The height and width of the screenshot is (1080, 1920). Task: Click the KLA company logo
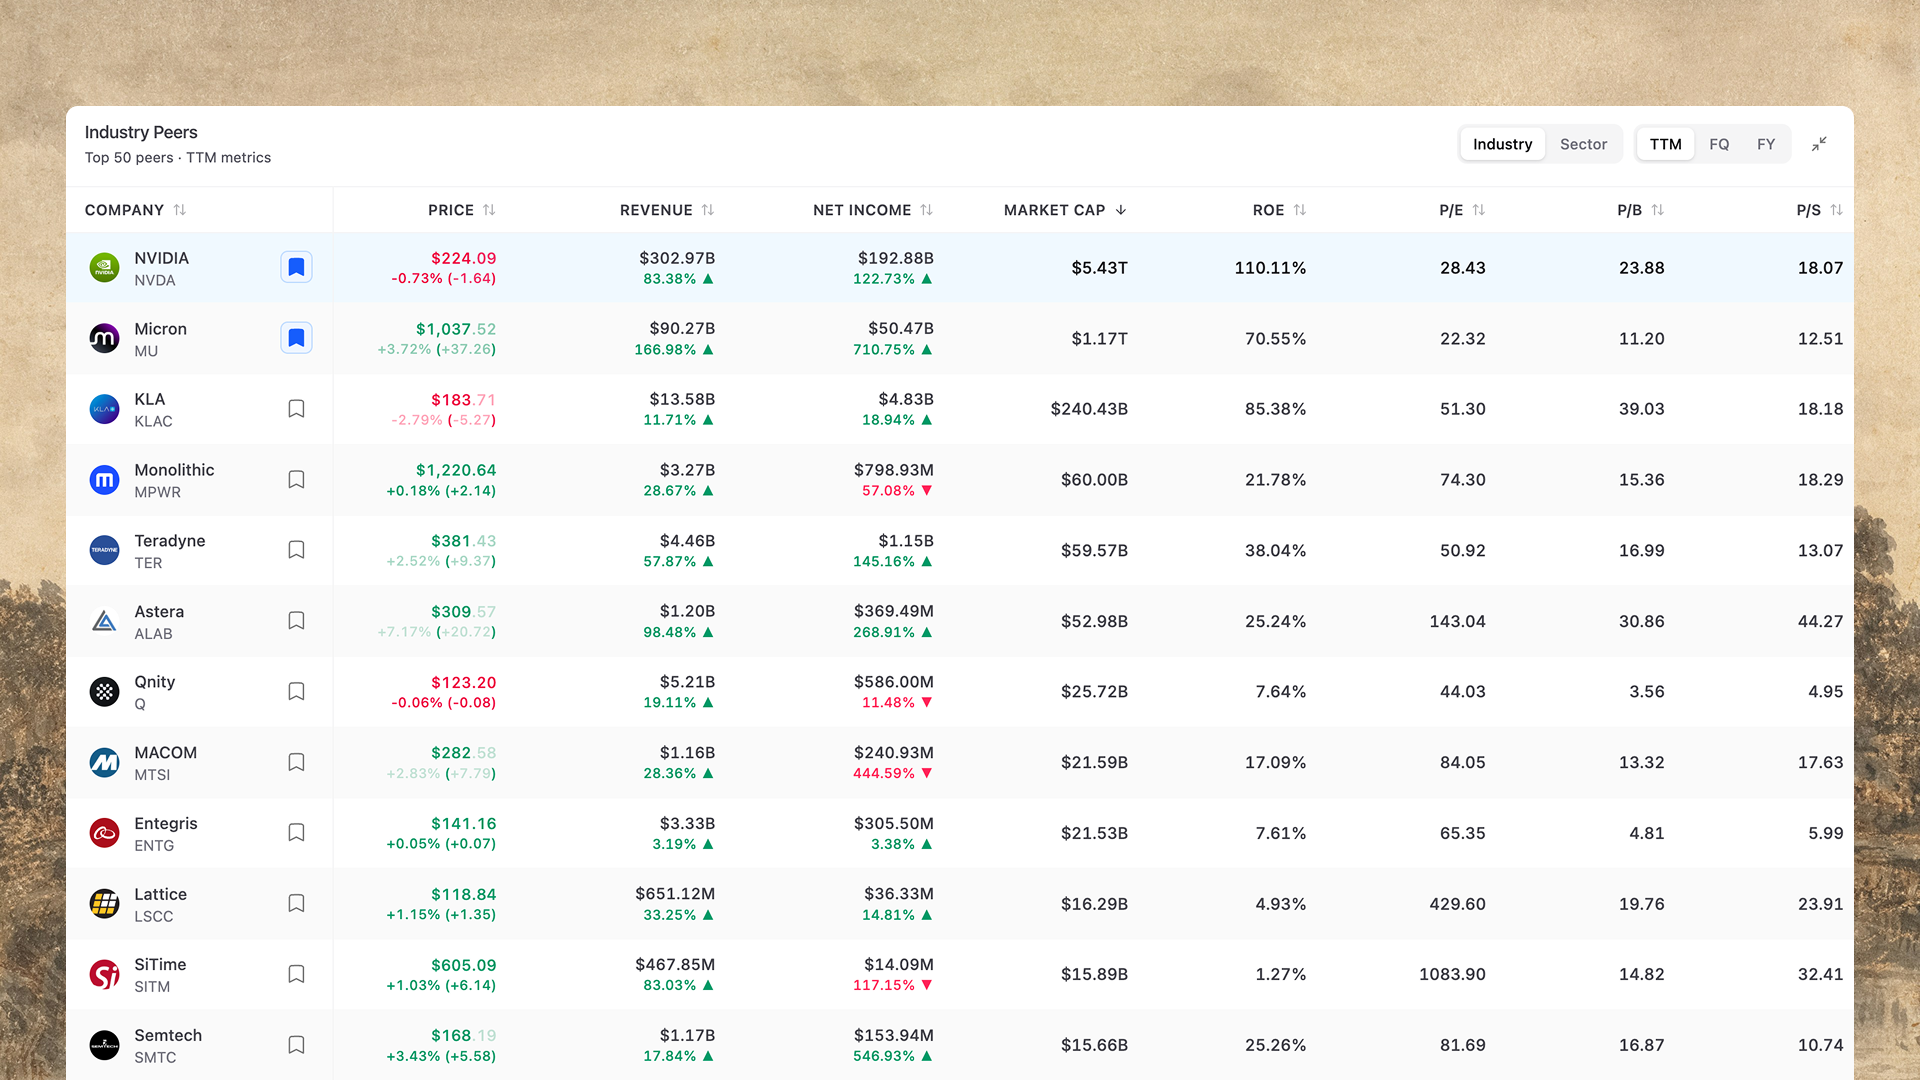point(104,409)
